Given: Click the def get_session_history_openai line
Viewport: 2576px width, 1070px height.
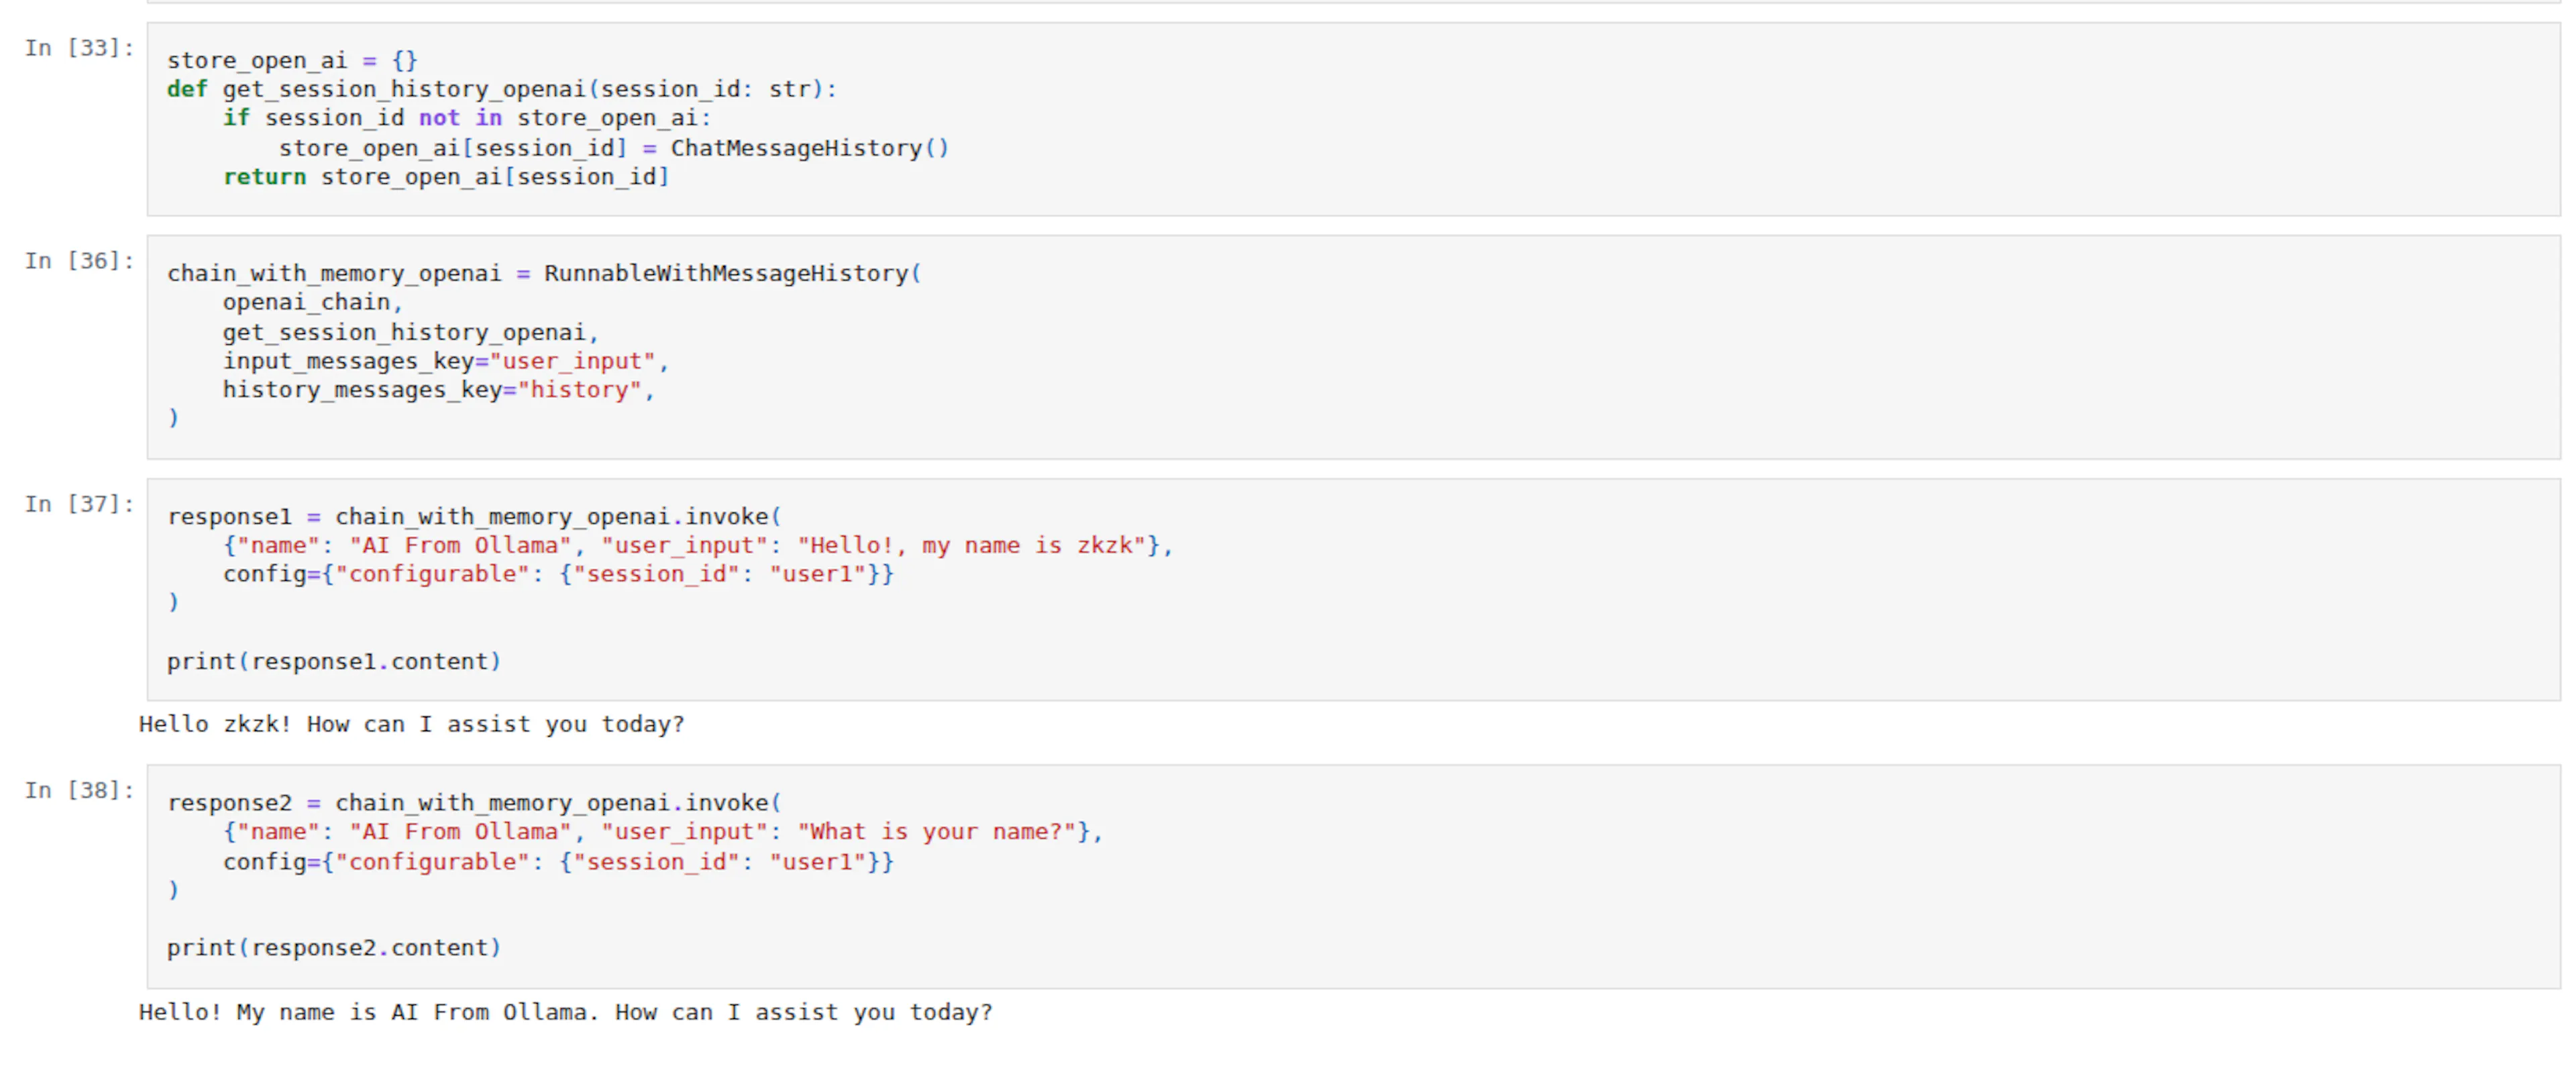Looking at the screenshot, I should click(x=501, y=89).
